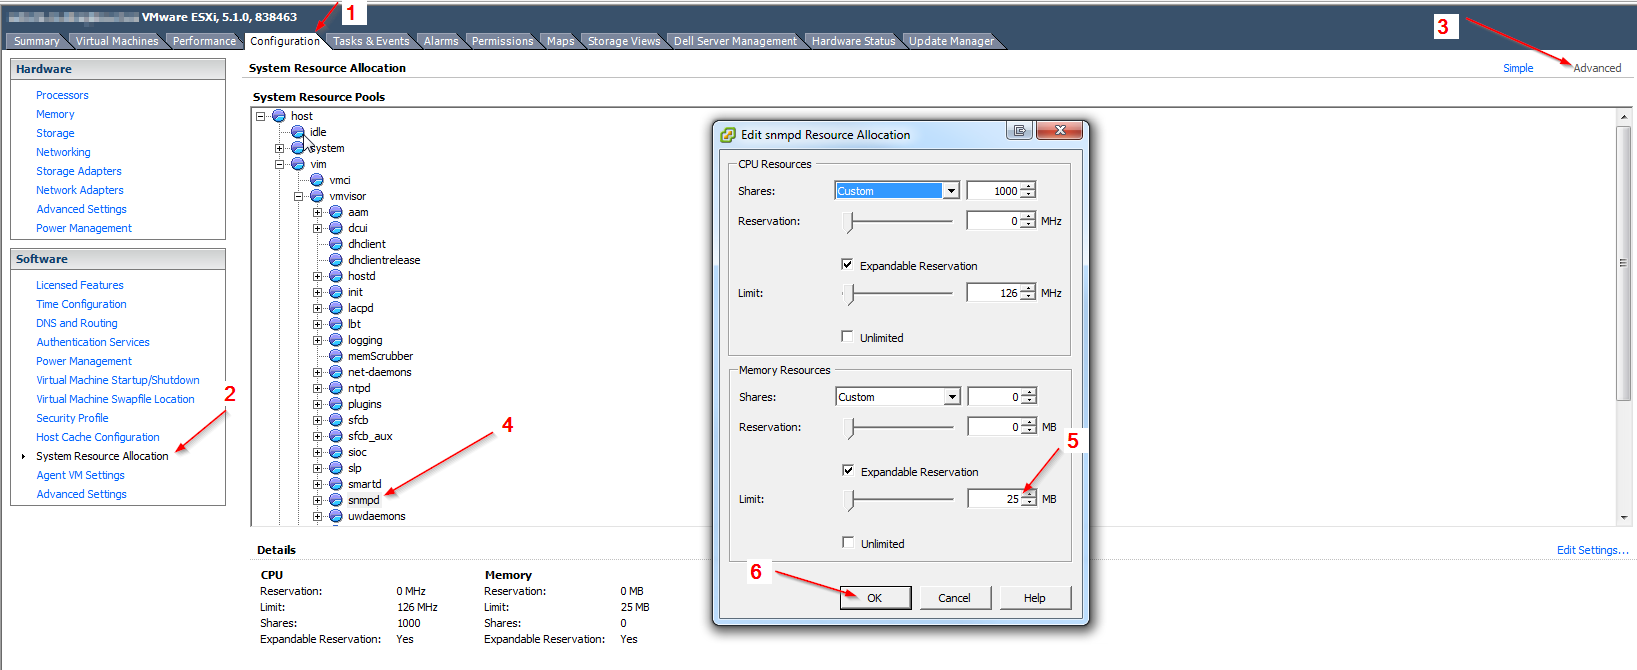Open the Licensed Features link
1637x670 pixels.
80,285
